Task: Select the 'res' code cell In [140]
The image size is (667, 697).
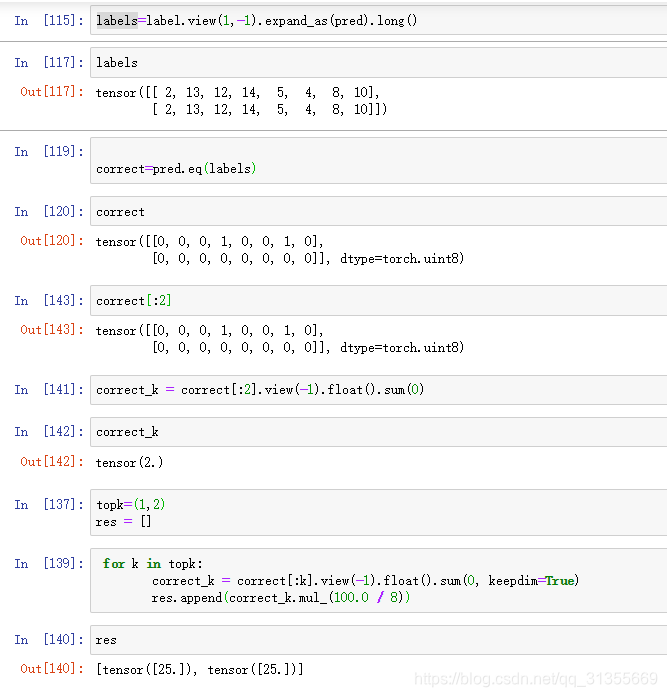Action: tap(379, 640)
